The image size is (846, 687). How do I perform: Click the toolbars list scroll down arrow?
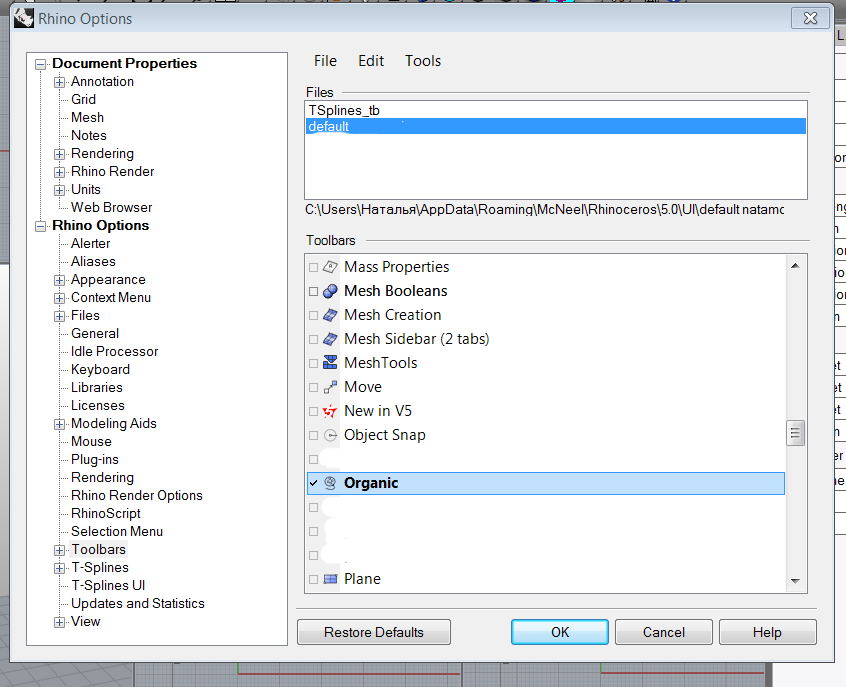(795, 581)
